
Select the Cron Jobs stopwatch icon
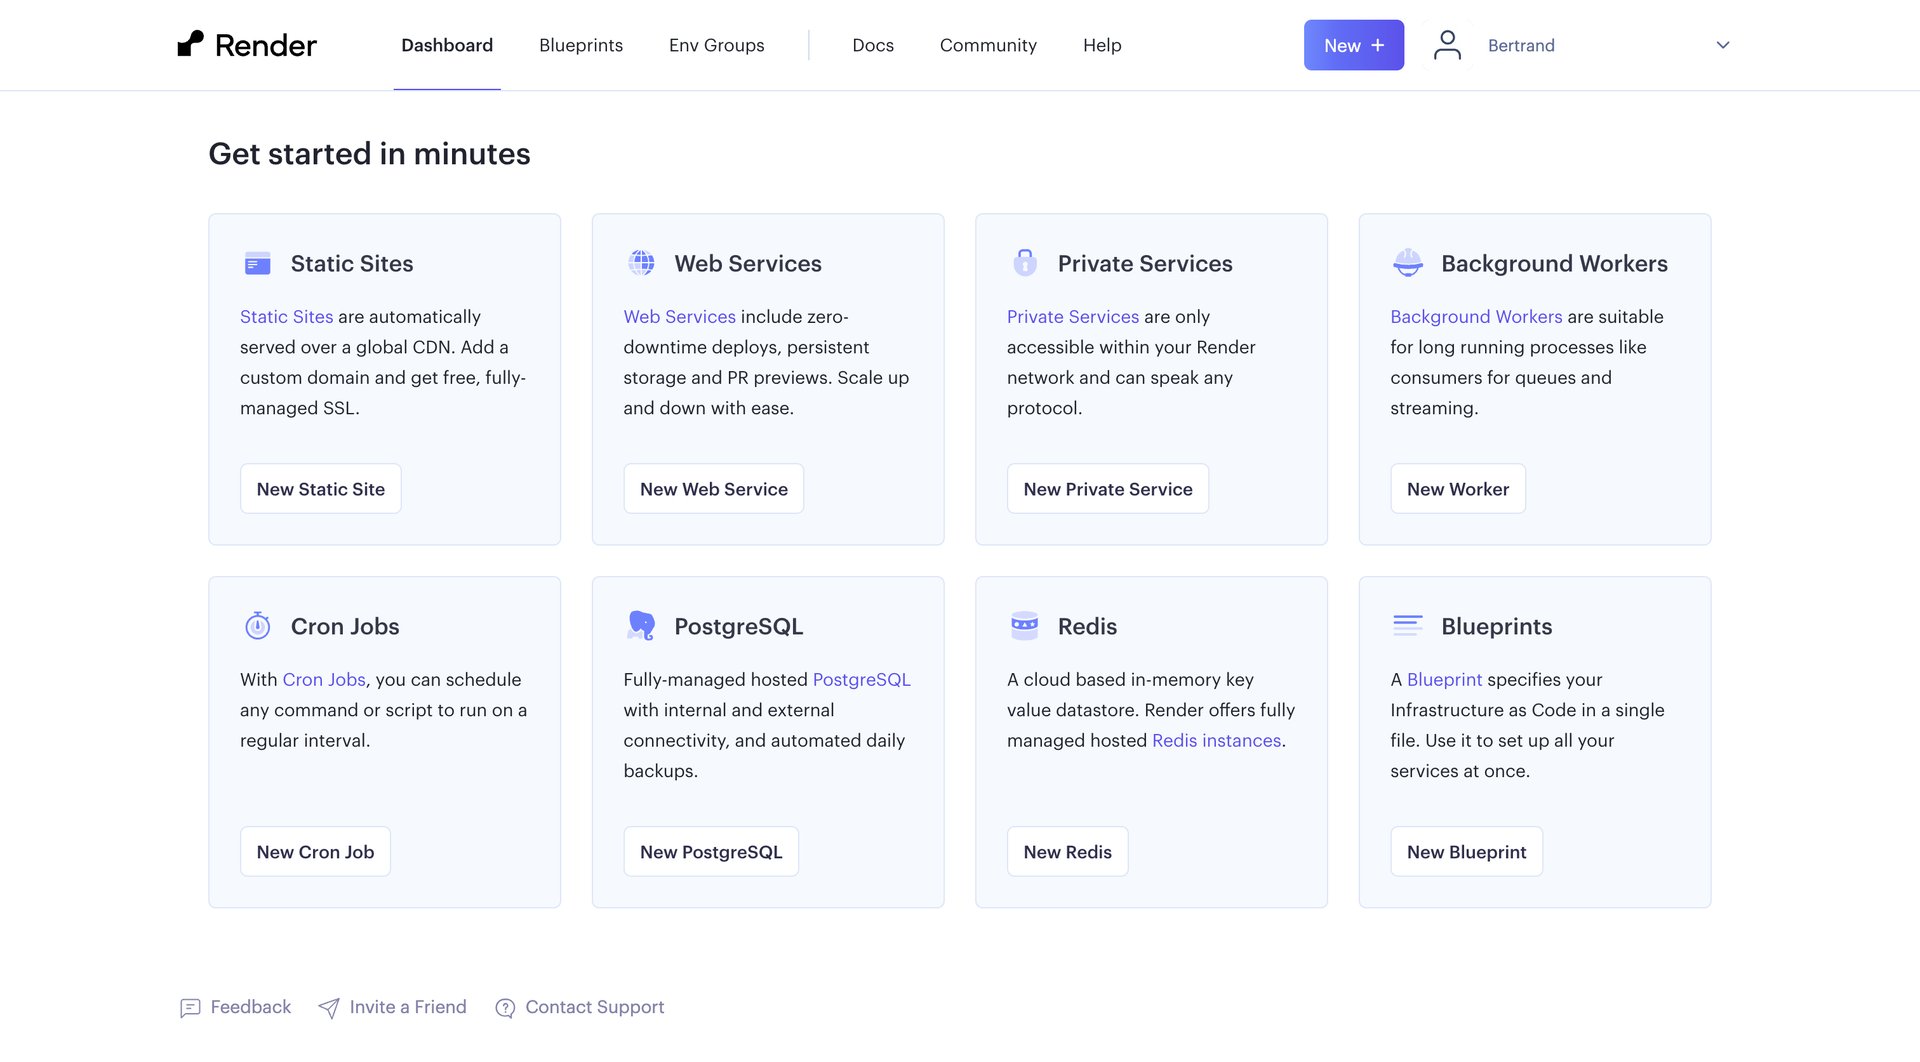point(257,626)
